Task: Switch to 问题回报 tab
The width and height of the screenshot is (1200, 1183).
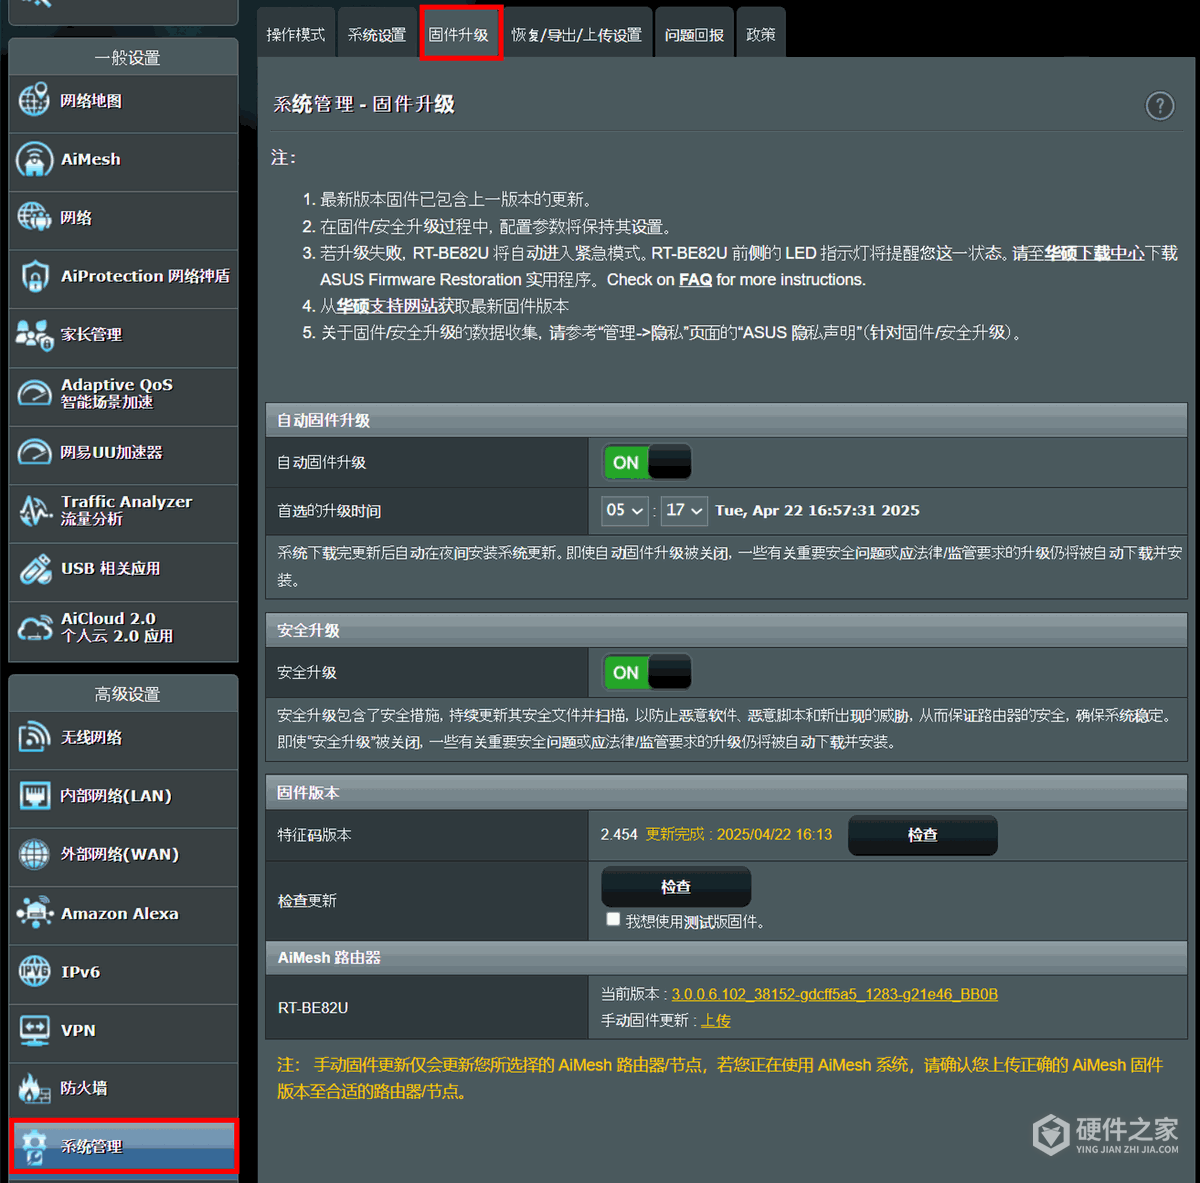Action: tap(694, 34)
